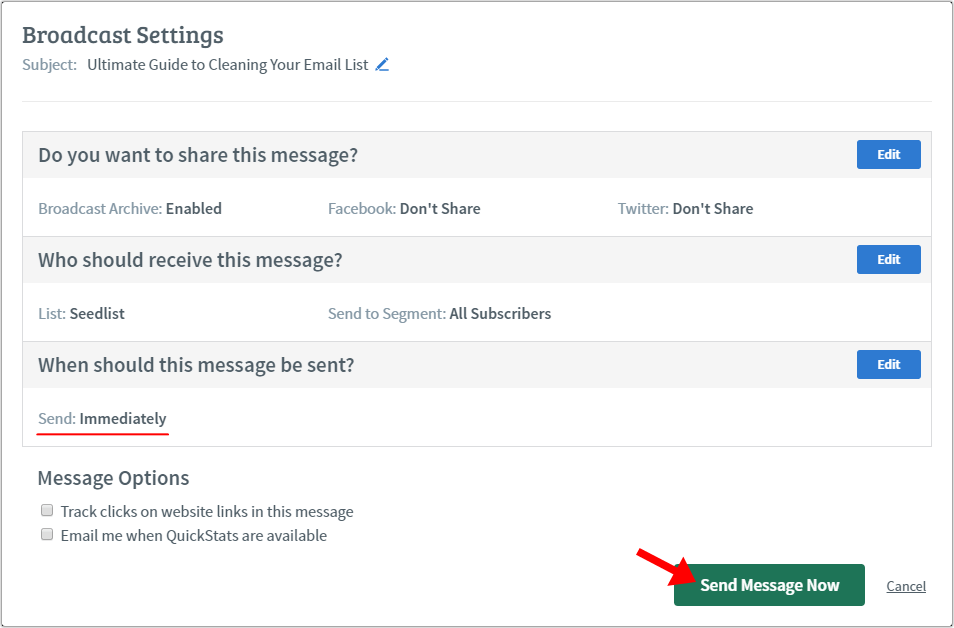Click the Facebook Don't Share setting
The height and width of the screenshot is (628, 954).
(404, 208)
